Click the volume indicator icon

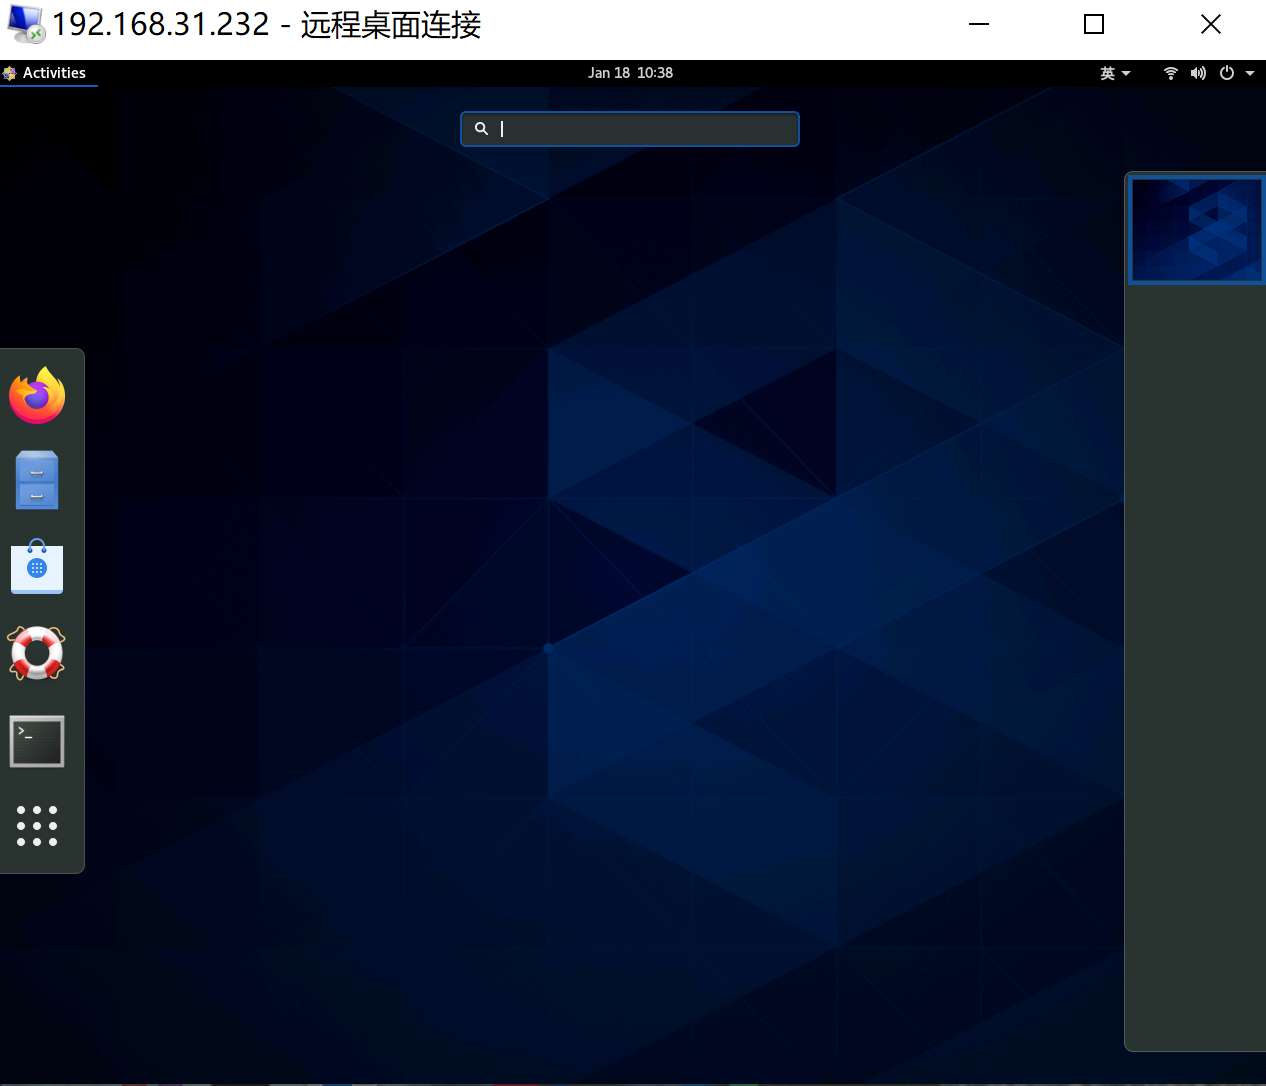1198,73
